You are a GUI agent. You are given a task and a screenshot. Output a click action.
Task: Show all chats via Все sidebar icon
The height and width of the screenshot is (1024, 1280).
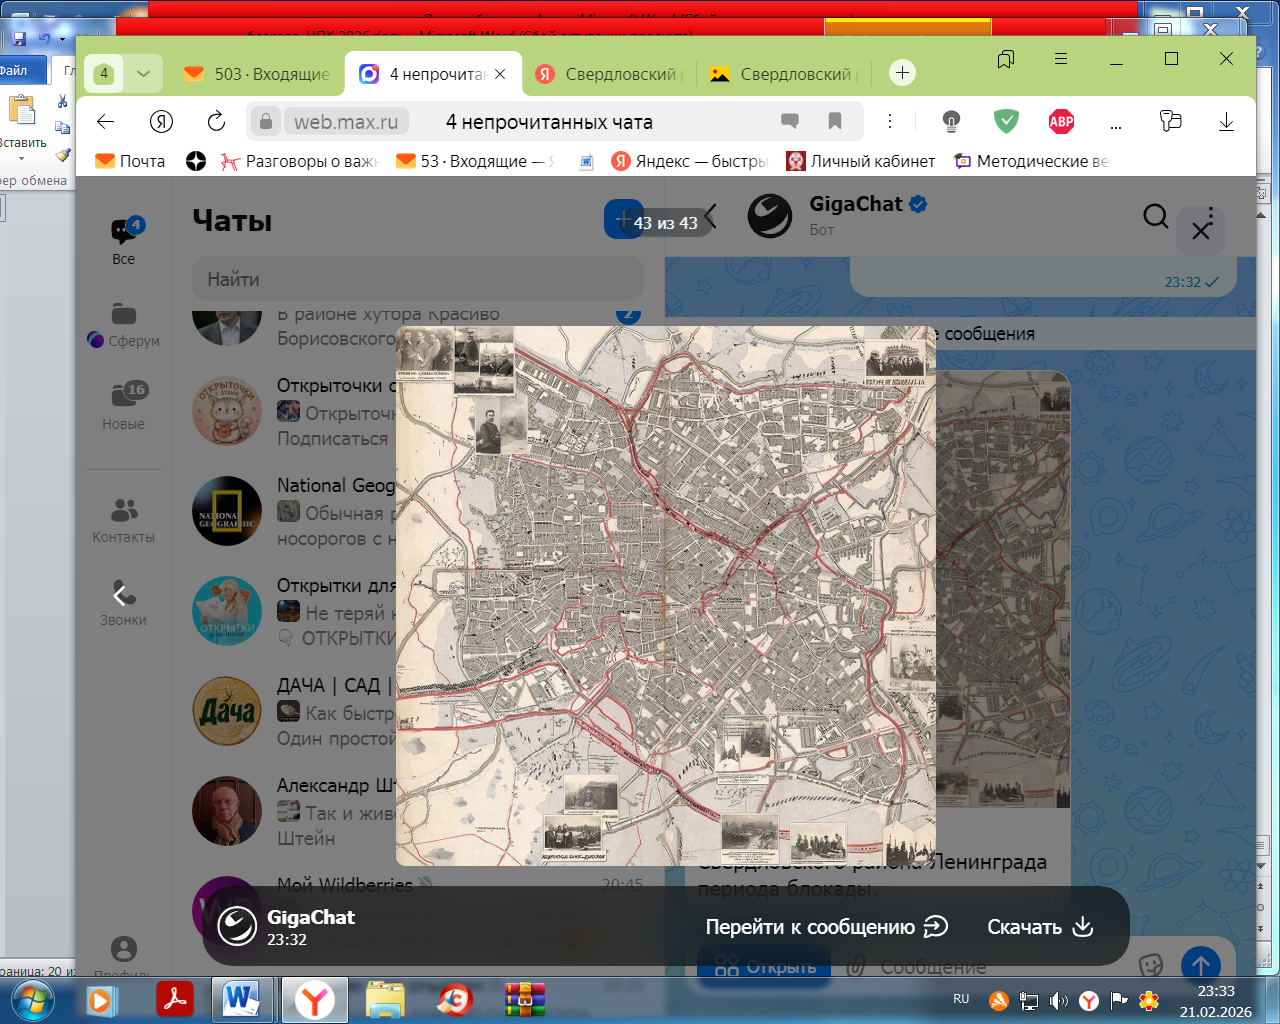click(124, 241)
